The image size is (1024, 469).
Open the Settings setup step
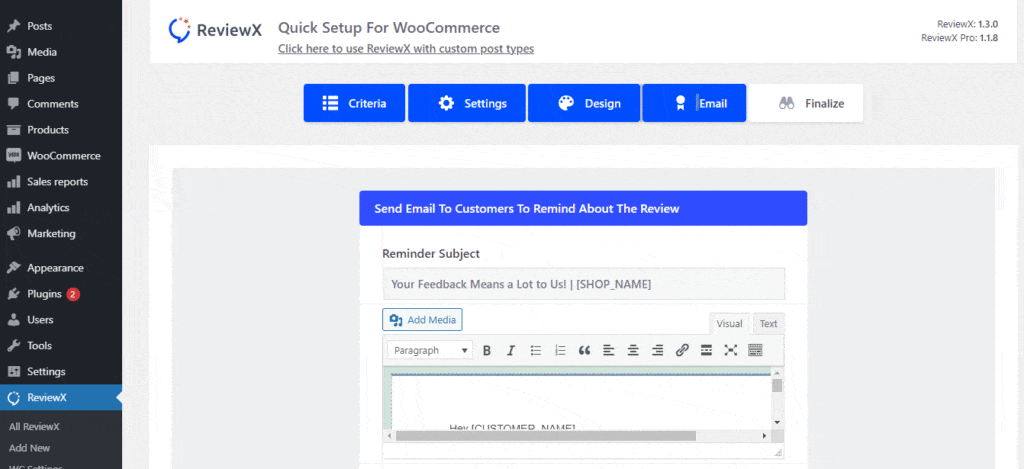(x=466, y=103)
